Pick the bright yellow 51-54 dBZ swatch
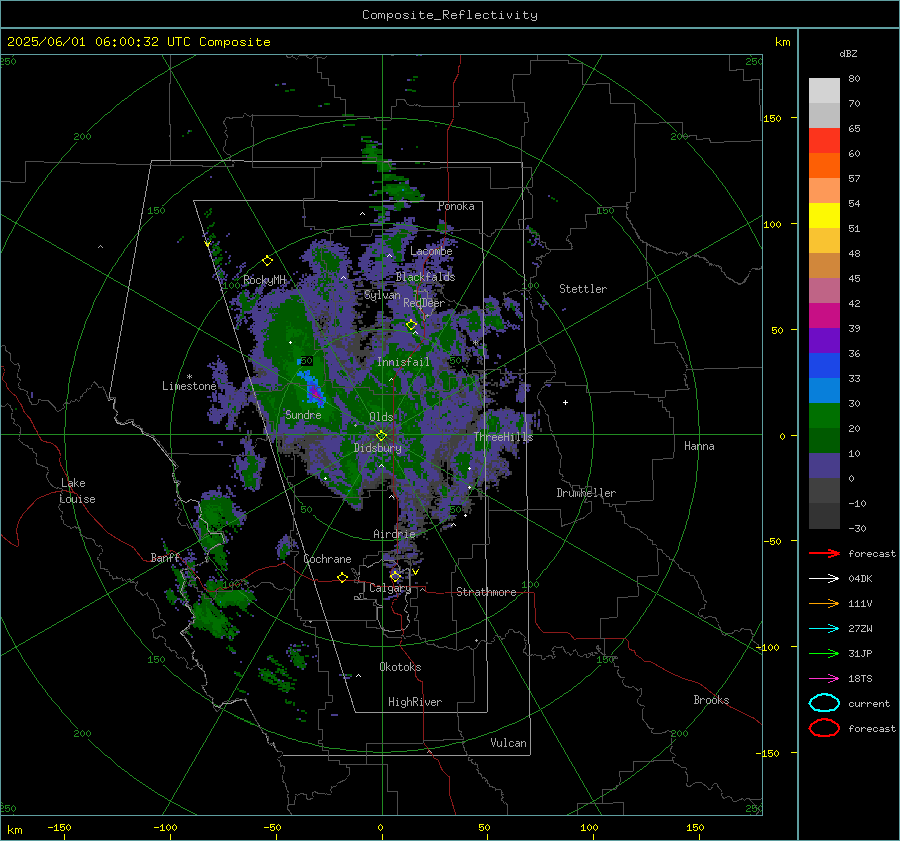The width and height of the screenshot is (900, 841). pyautogui.click(x=824, y=216)
